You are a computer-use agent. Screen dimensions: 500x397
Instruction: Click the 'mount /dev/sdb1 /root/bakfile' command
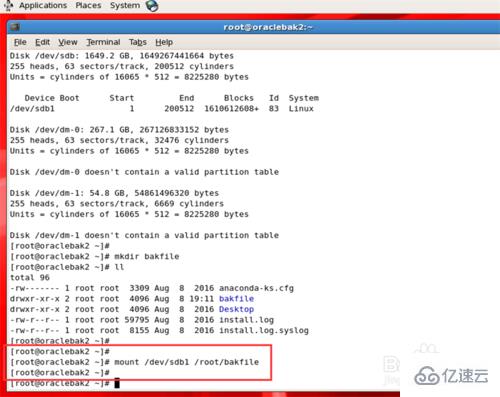pos(186,362)
